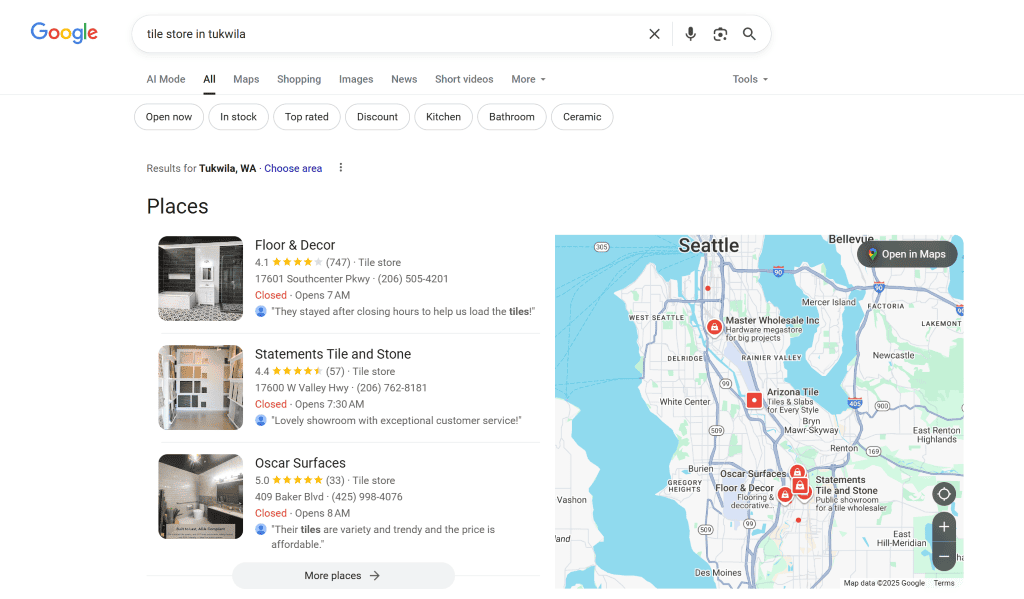Enable the Top rated filter chip

pyautogui.click(x=306, y=117)
